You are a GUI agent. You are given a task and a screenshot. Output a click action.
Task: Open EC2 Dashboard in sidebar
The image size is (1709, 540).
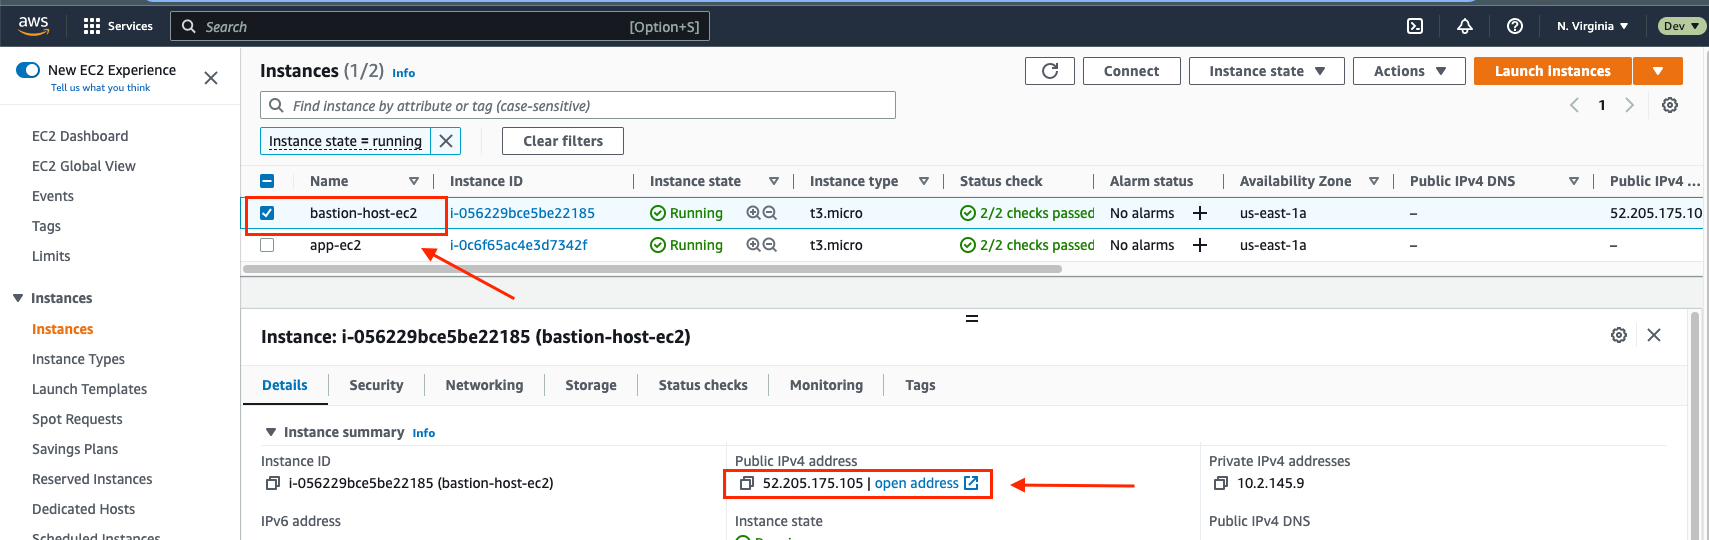(80, 136)
